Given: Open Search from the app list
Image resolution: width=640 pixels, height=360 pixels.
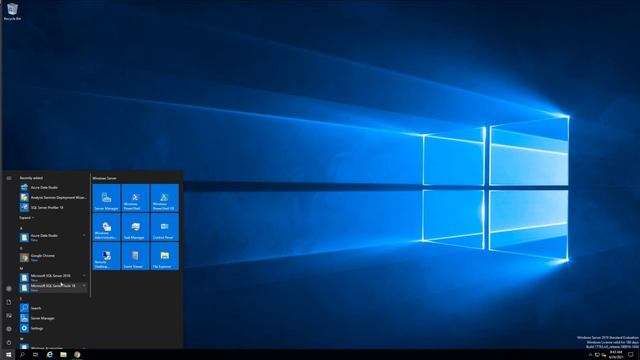Looking at the screenshot, I should (53, 308).
